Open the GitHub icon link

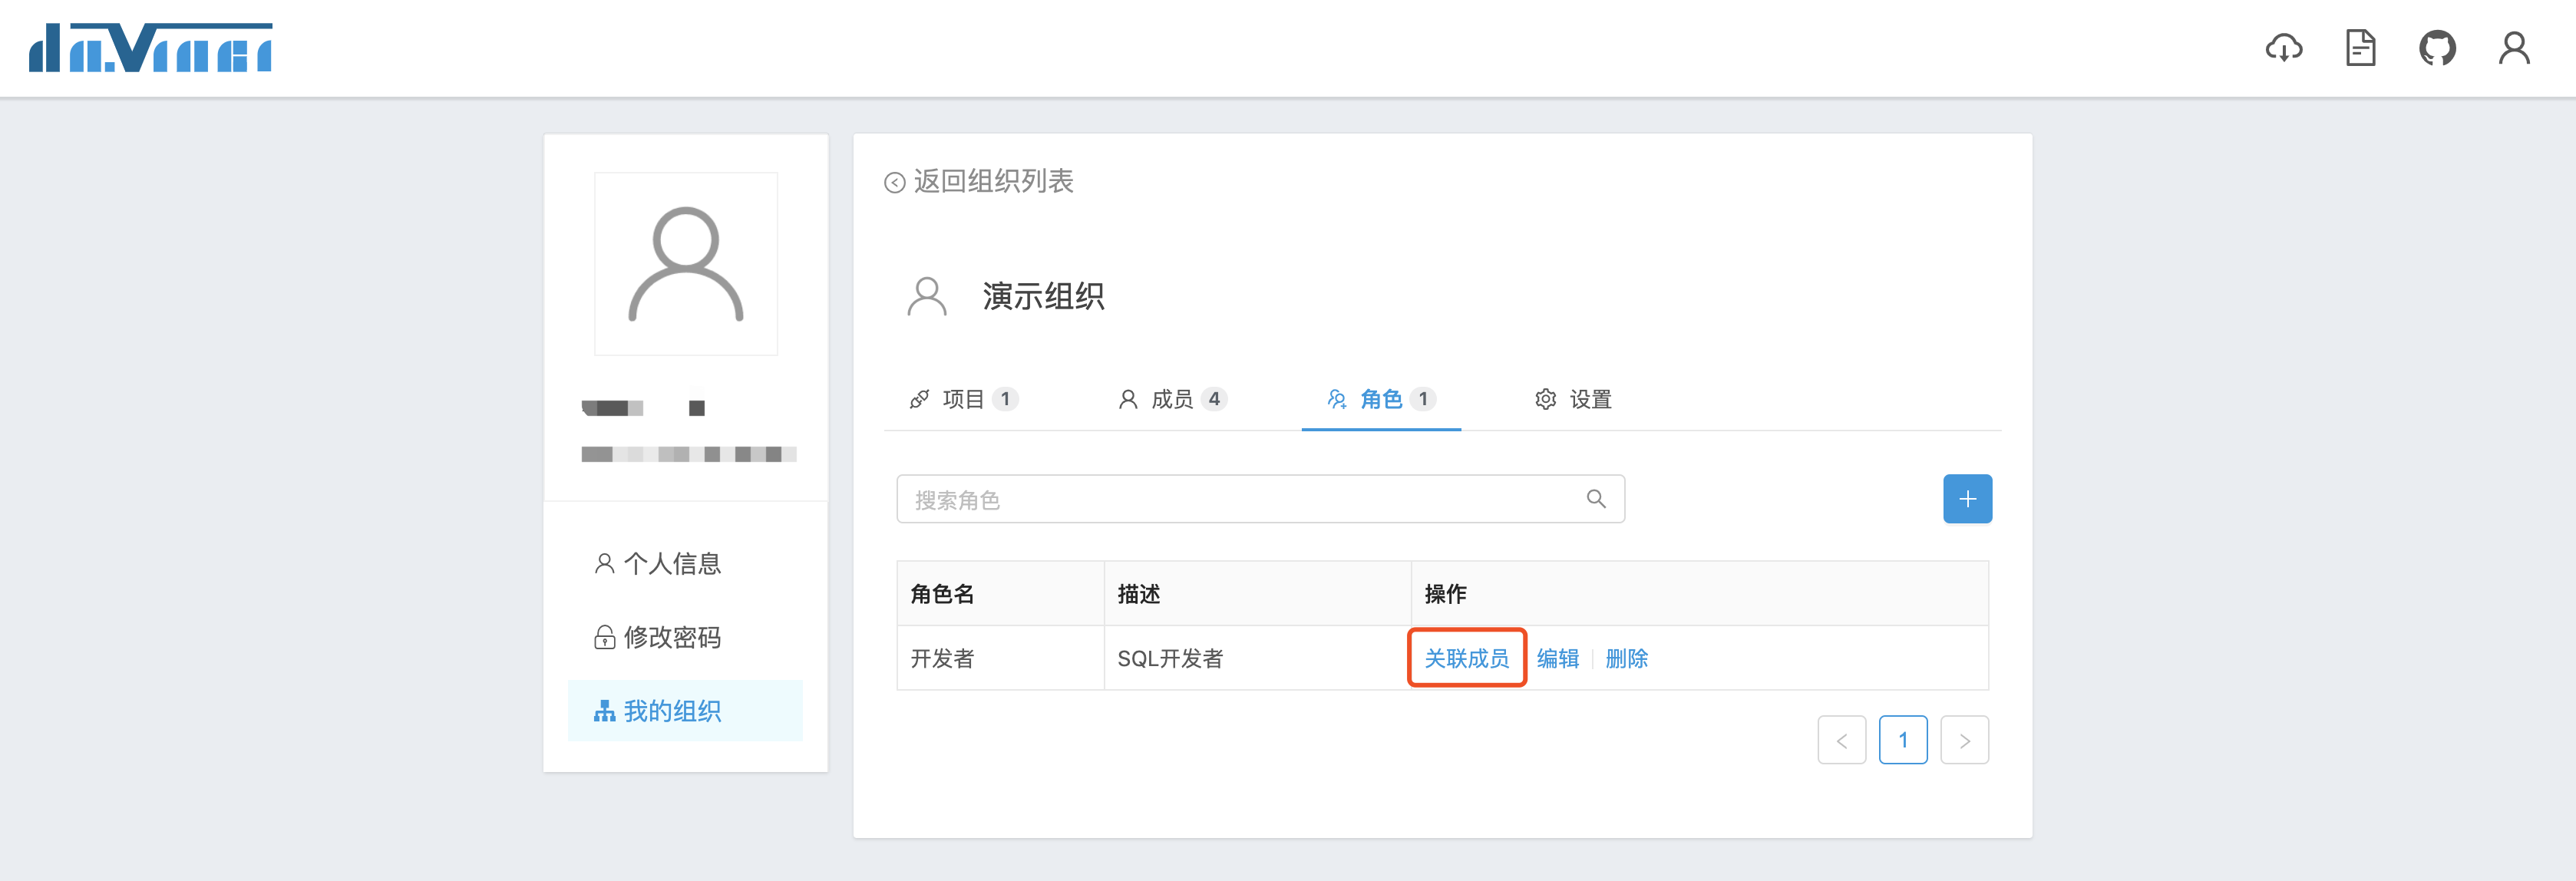click(2437, 48)
